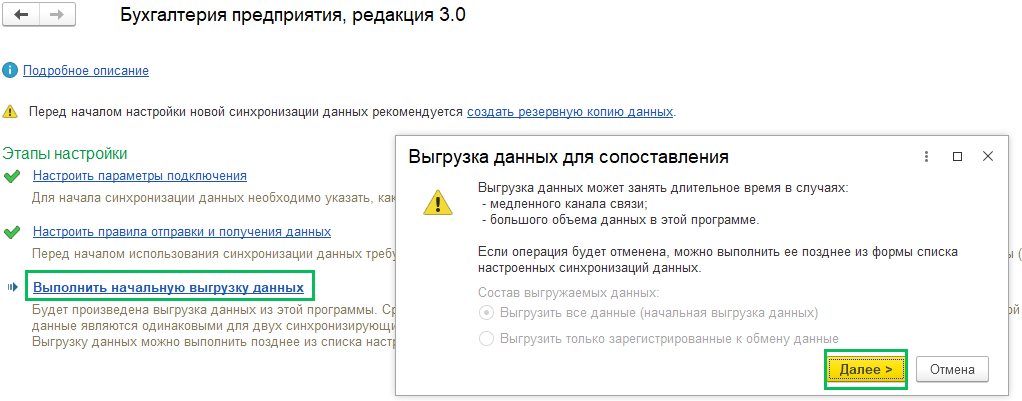The height and width of the screenshot is (401, 1022).
Task: Click current-step arrow marker beside 'Выполнить начальную выгрузку'
Action: 12,288
